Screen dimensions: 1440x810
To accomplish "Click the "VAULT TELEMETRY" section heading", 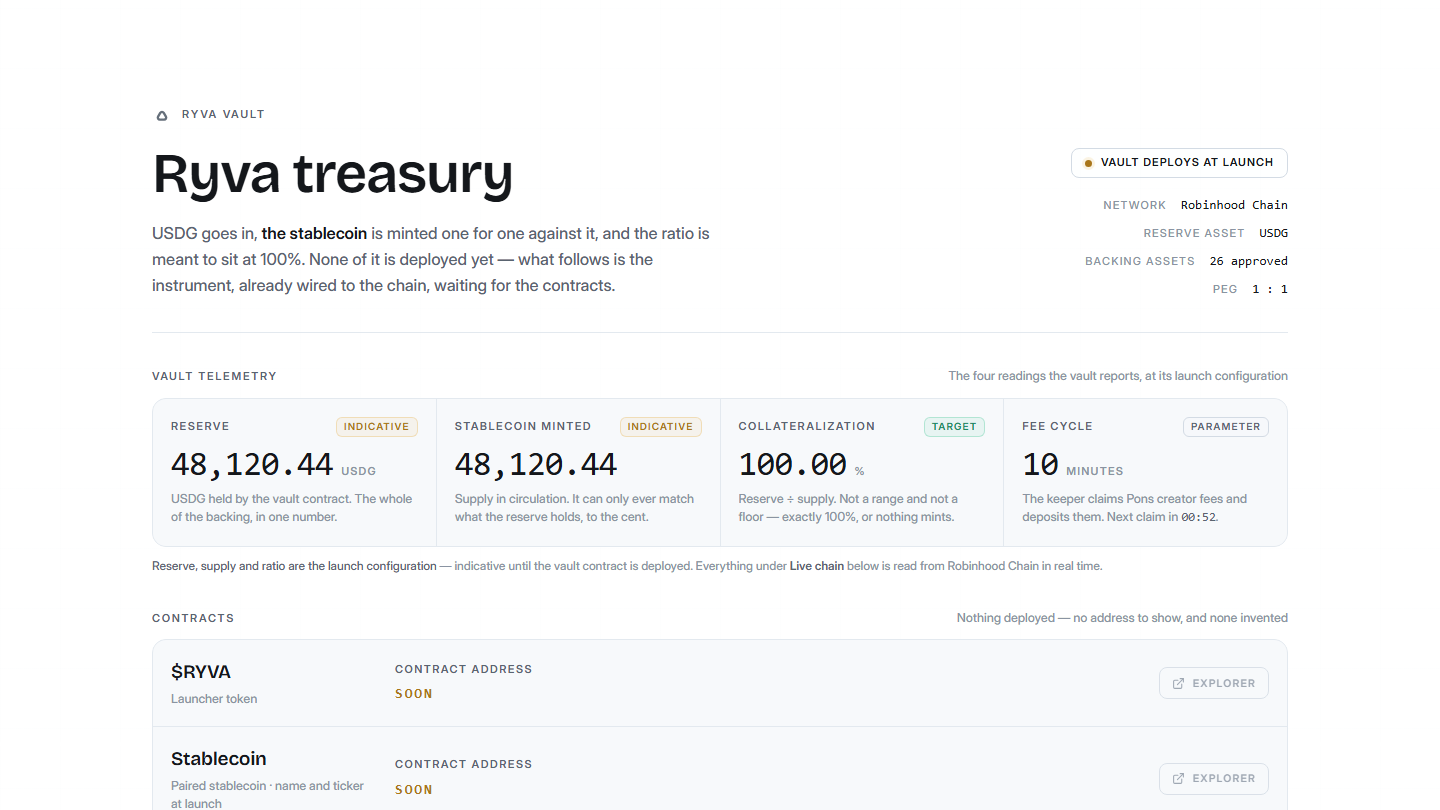I will point(214,376).
